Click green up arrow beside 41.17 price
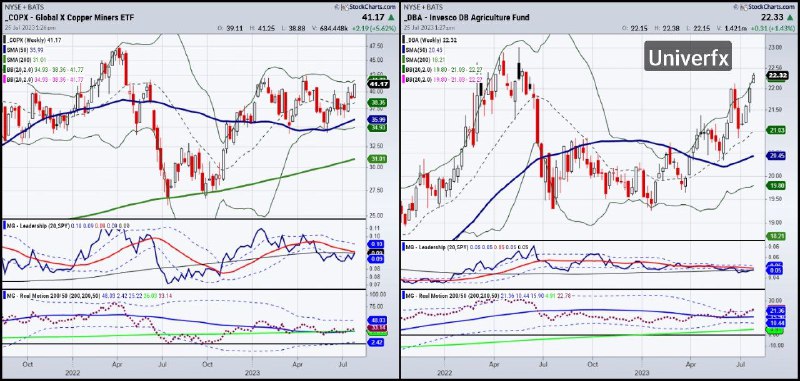 tap(392, 17)
